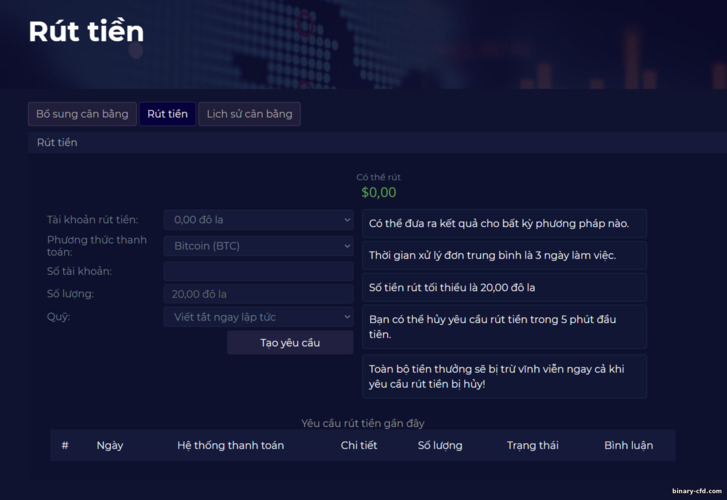727x500 pixels.
Task: Click the 3-day processing time notice
Action: click(x=504, y=255)
